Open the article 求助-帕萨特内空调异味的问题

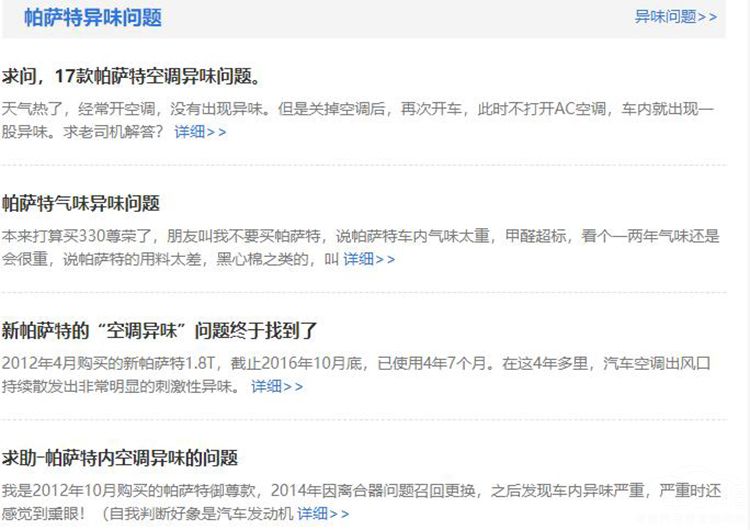(x=120, y=458)
